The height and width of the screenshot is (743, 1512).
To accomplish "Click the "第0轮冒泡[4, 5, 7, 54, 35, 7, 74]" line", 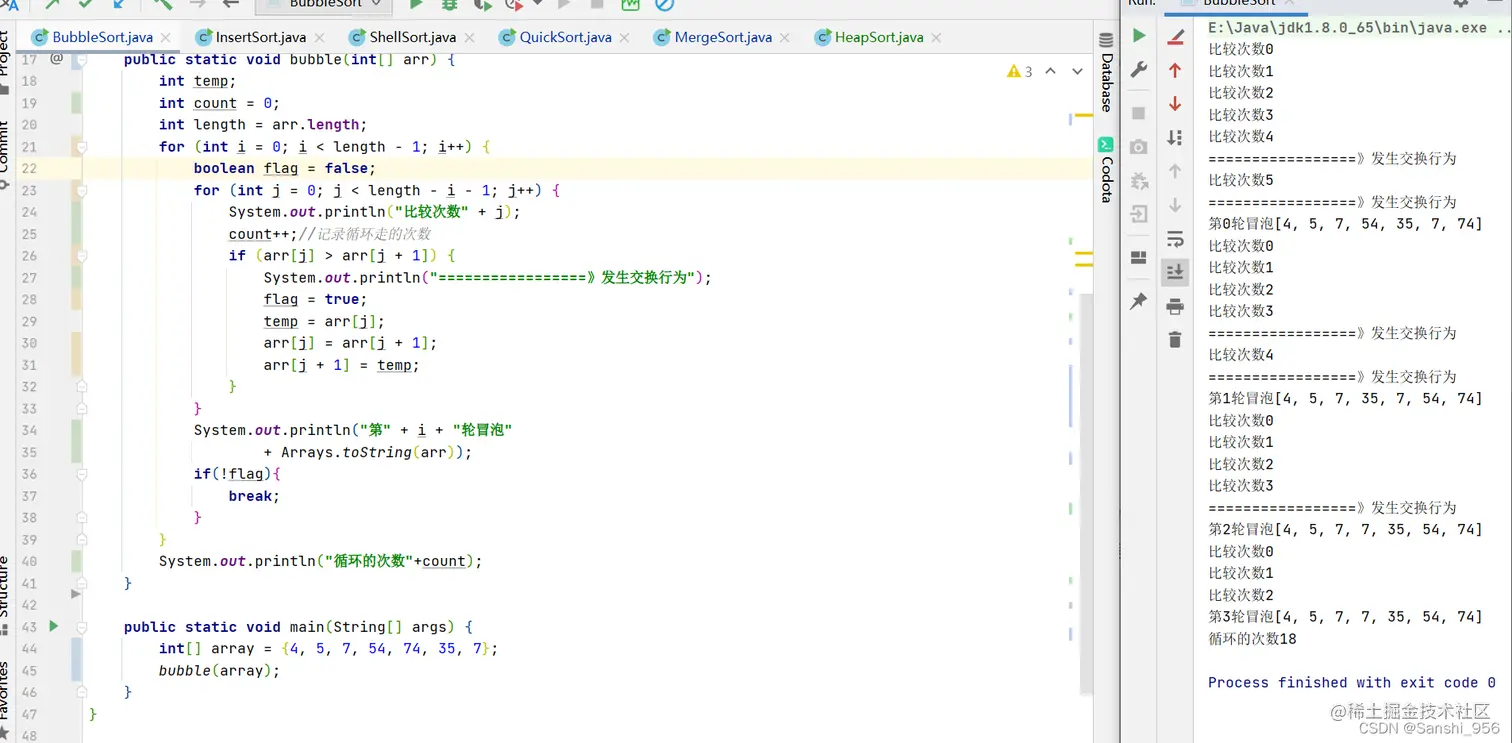I will pyautogui.click(x=1345, y=224).
